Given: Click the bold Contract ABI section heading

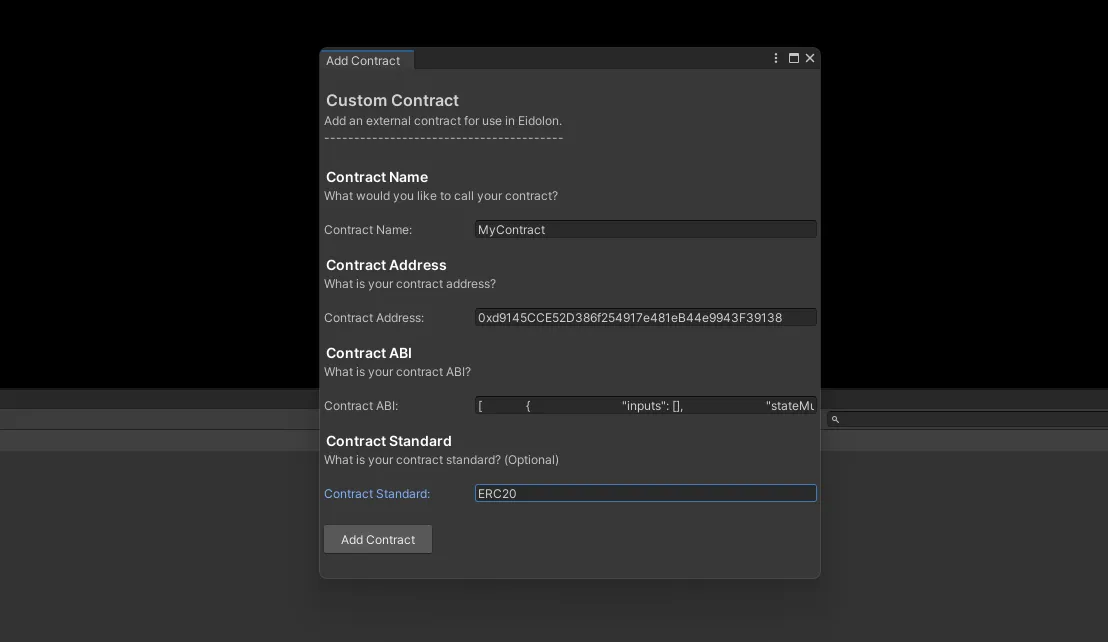Looking at the screenshot, I should click(x=368, y=353).
